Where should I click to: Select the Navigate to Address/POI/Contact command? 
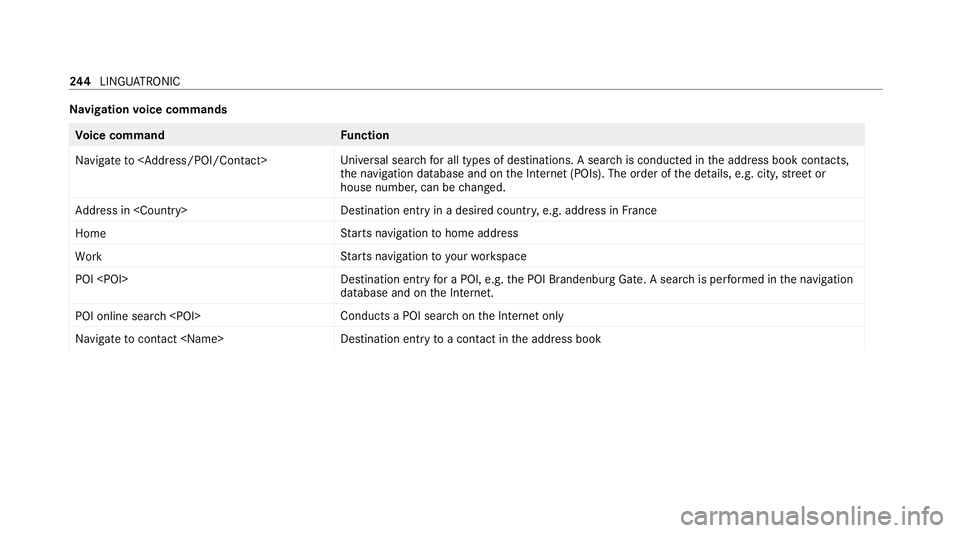(x=171, y=160)
